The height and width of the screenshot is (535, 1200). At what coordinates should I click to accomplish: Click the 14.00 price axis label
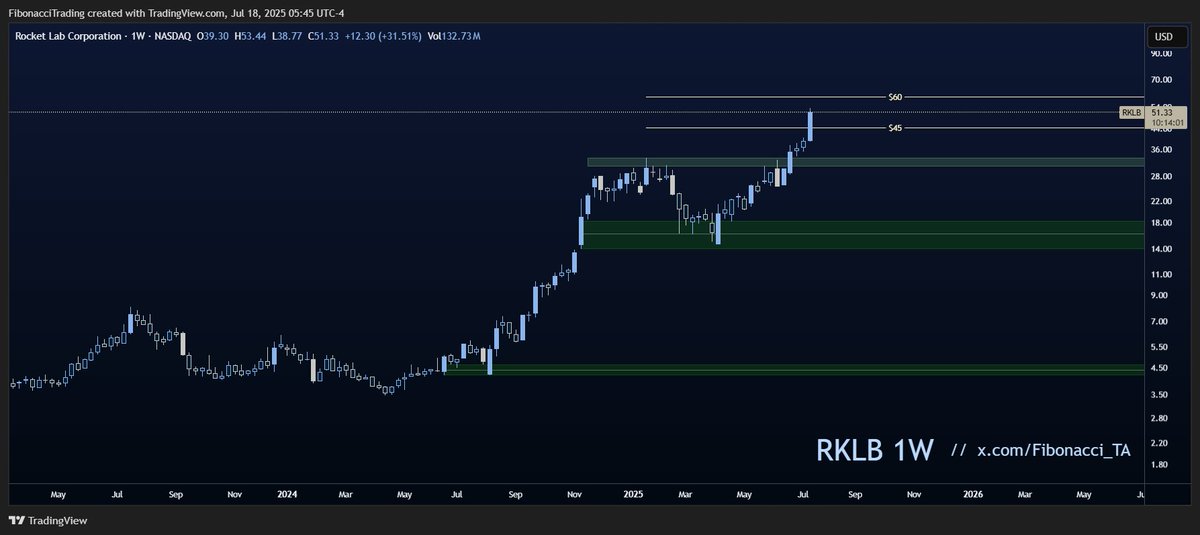tap(1161, 247)
